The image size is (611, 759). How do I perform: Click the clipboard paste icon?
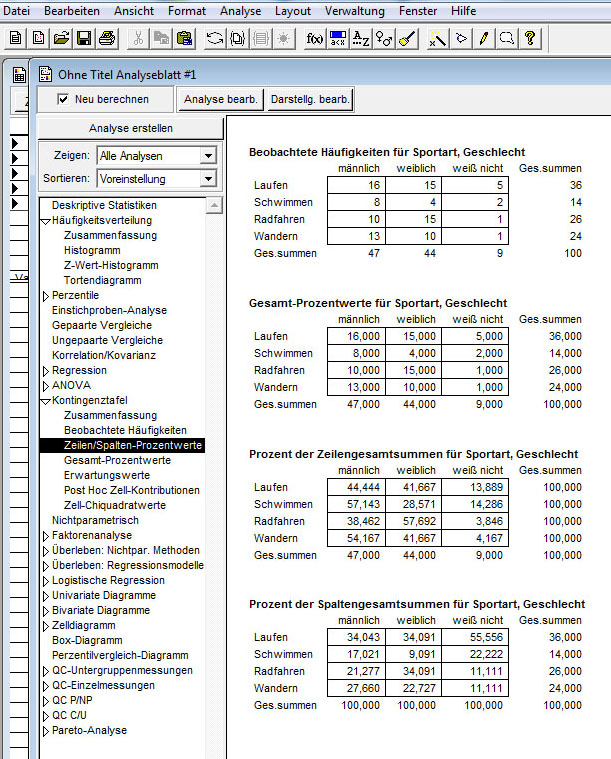184,38
